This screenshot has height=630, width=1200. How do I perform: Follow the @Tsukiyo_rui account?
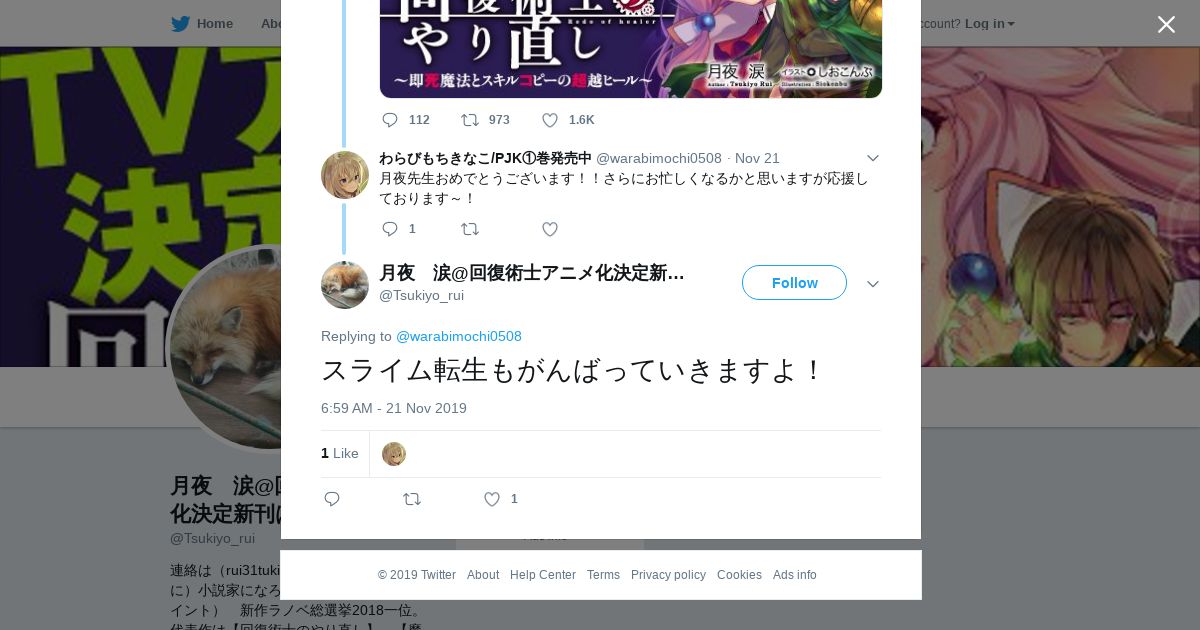794,282
